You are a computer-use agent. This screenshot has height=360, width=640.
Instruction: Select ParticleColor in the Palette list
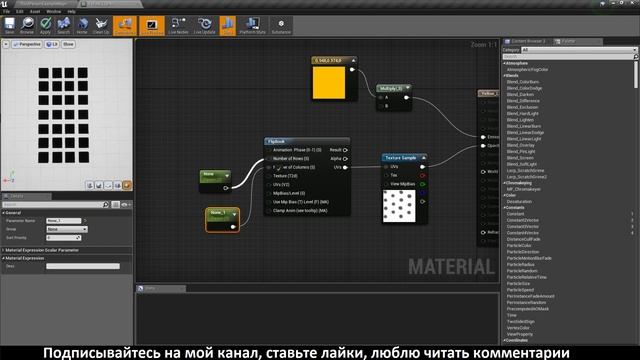coord(519,246)
